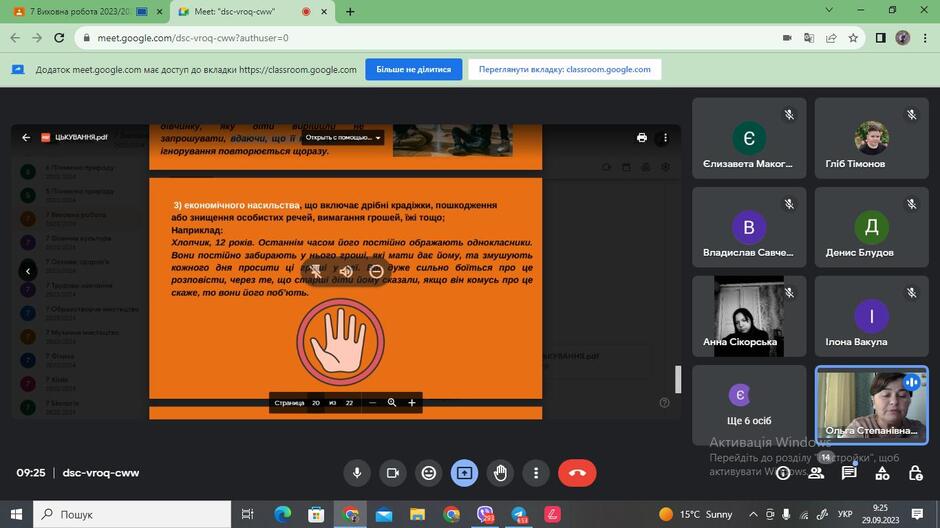This screenshot has width=940, height=528.
Task: Open more options in Meet control bar
Action: 536,473
